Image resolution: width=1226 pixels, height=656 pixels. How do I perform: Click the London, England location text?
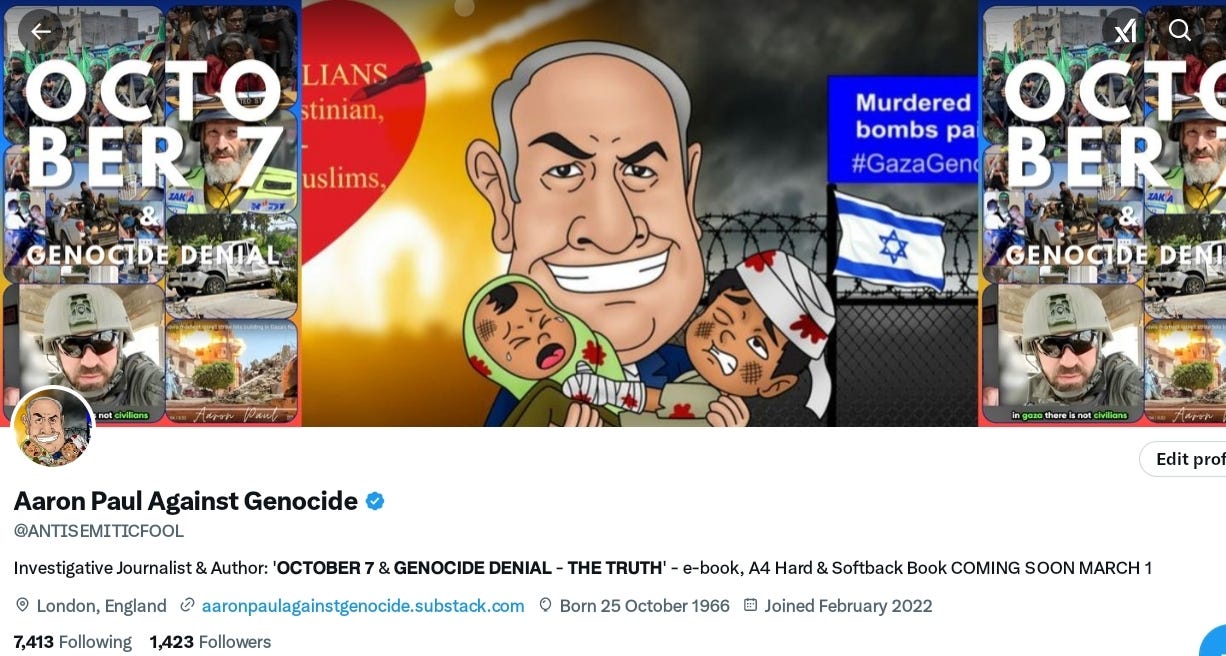(102, 606)
